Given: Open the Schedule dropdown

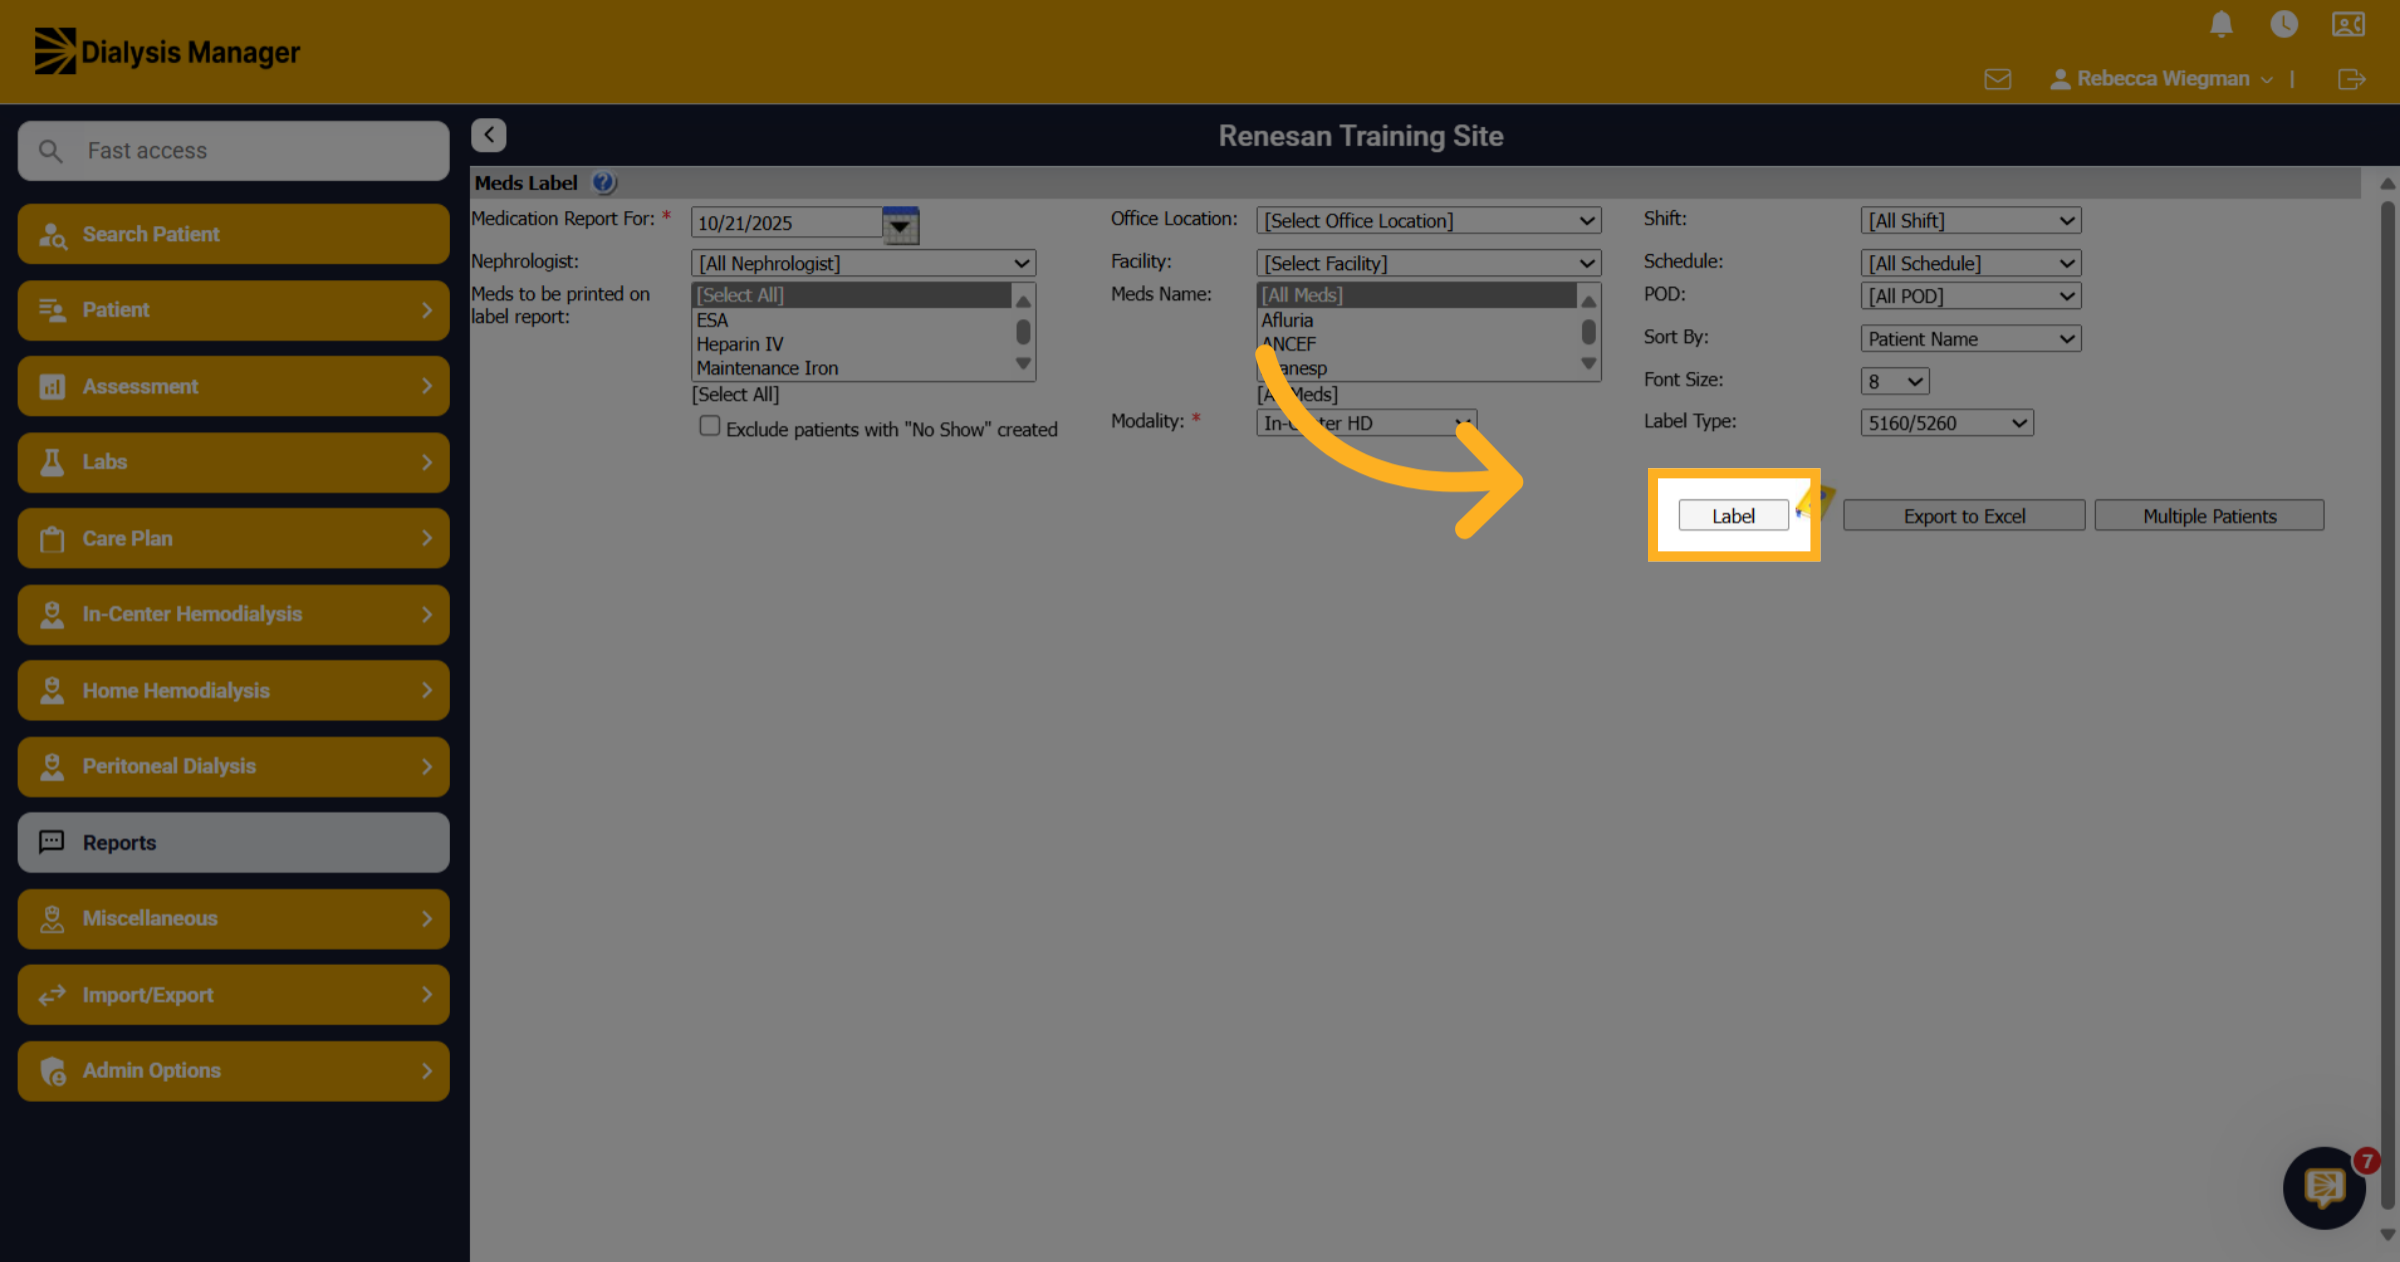Looking at the screenshot, I should (1970, 263).
